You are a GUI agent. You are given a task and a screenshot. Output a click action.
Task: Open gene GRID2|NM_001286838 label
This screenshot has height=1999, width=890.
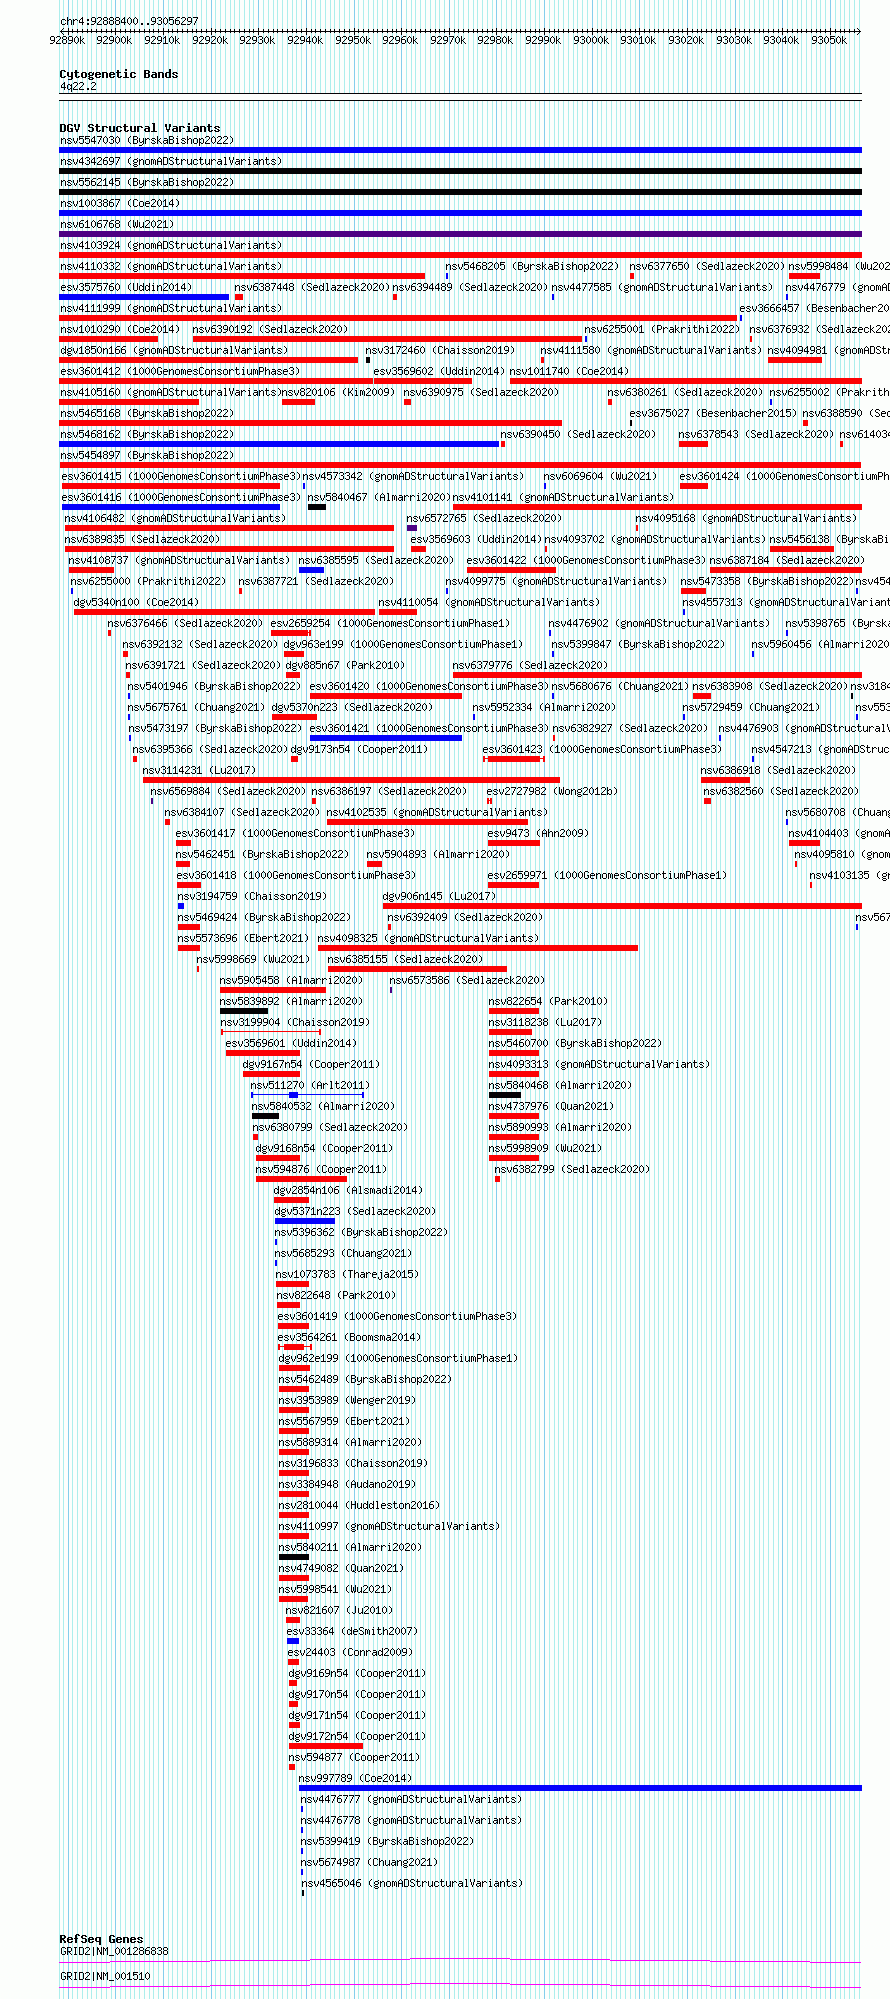pyautogui.click(x=113, y=1951)
